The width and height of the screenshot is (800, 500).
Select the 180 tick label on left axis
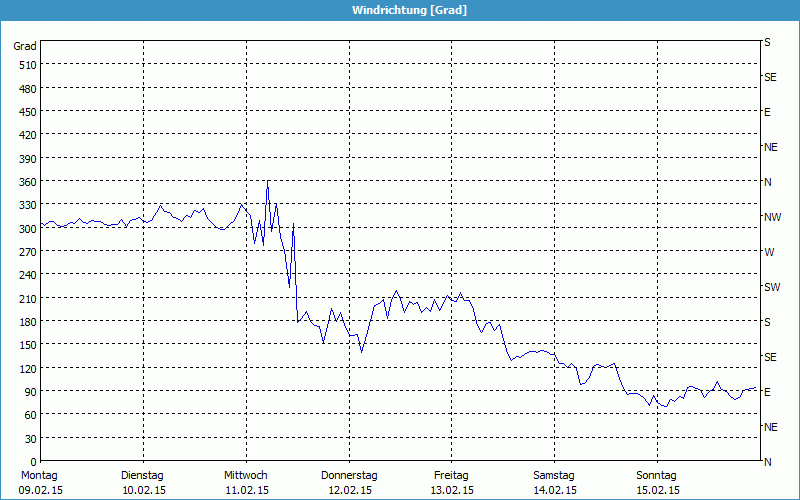(x=27, y=322)
